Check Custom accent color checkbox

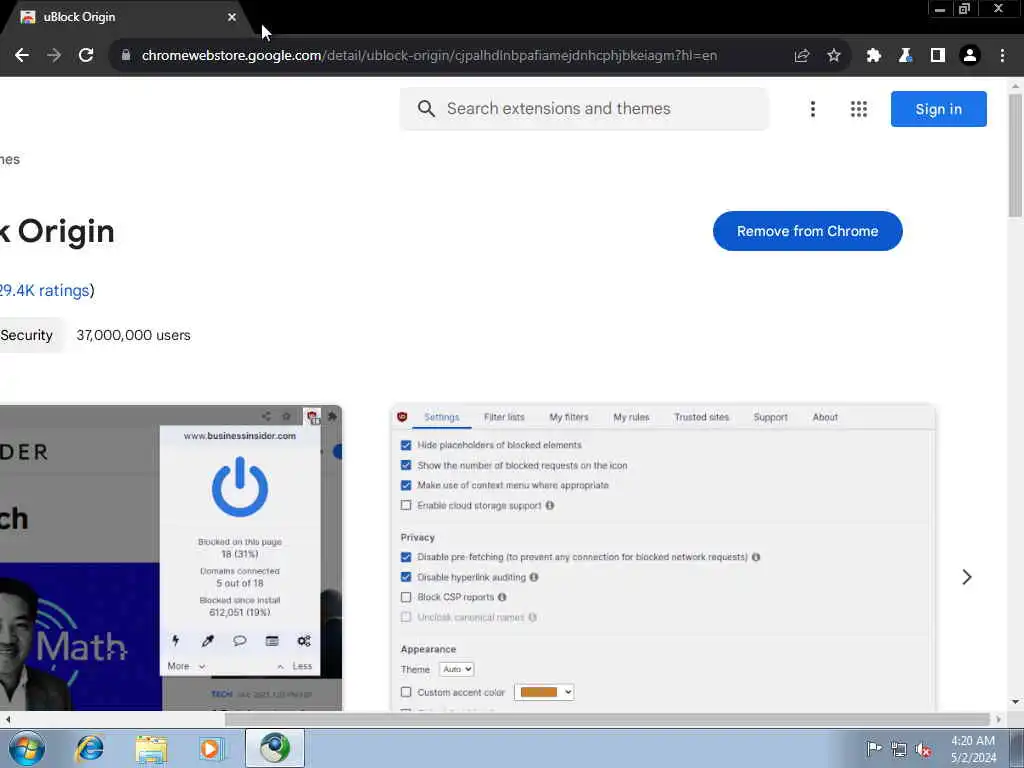[406, 692]
